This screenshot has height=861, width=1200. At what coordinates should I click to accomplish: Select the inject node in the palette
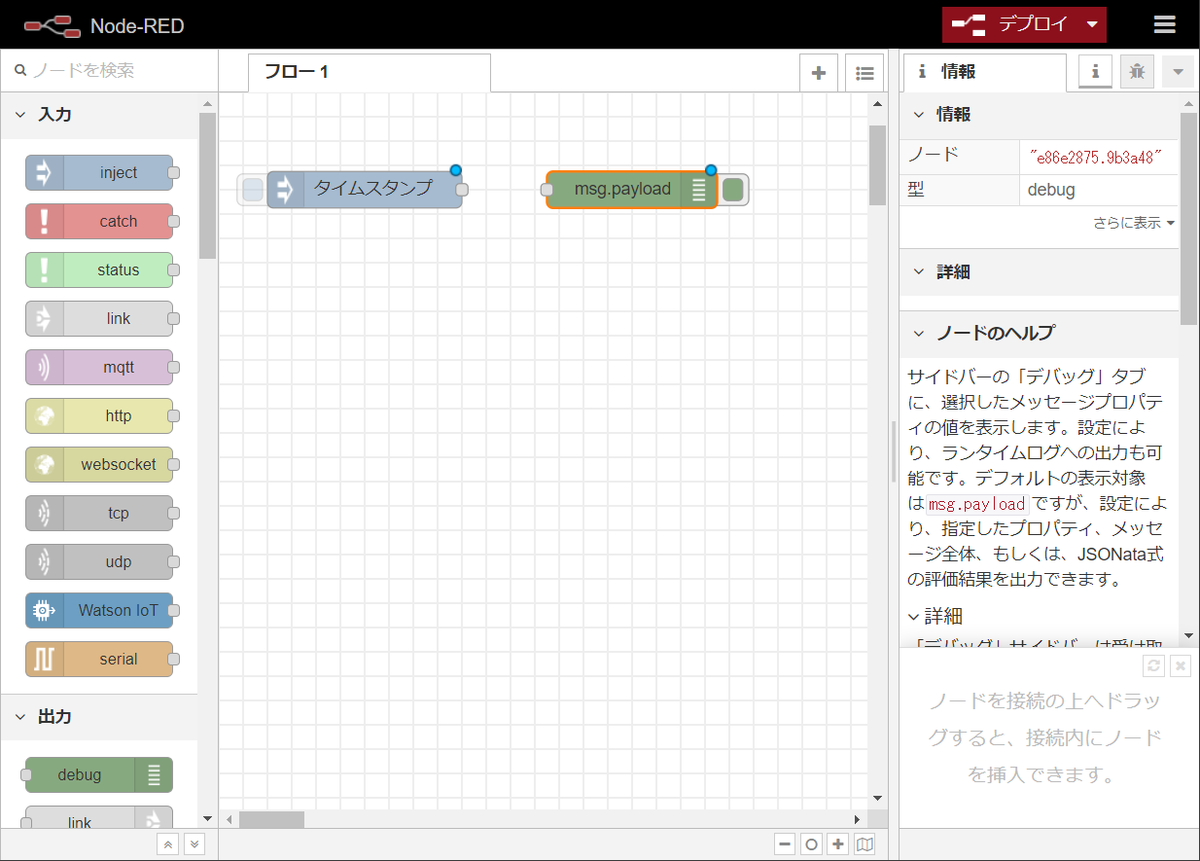point(100,172)
